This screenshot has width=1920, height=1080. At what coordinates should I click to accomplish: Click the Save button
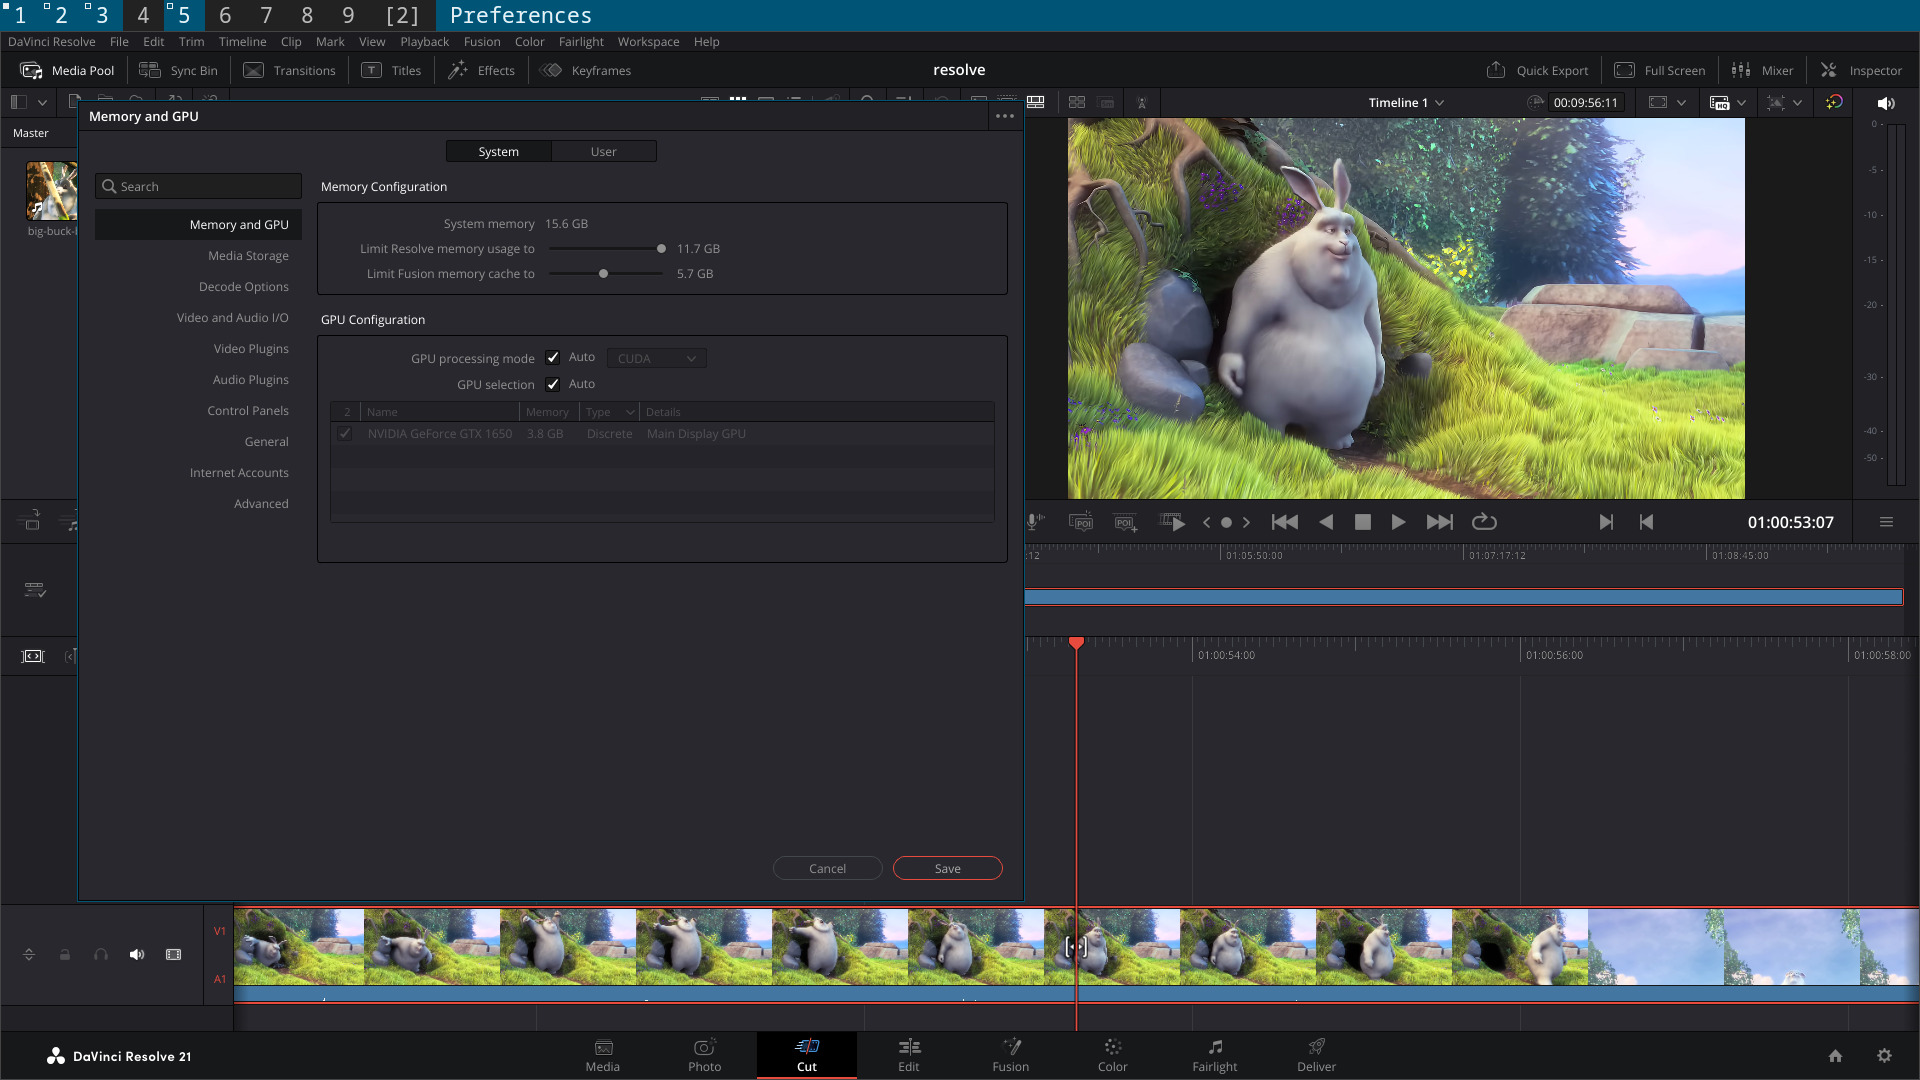947,868
